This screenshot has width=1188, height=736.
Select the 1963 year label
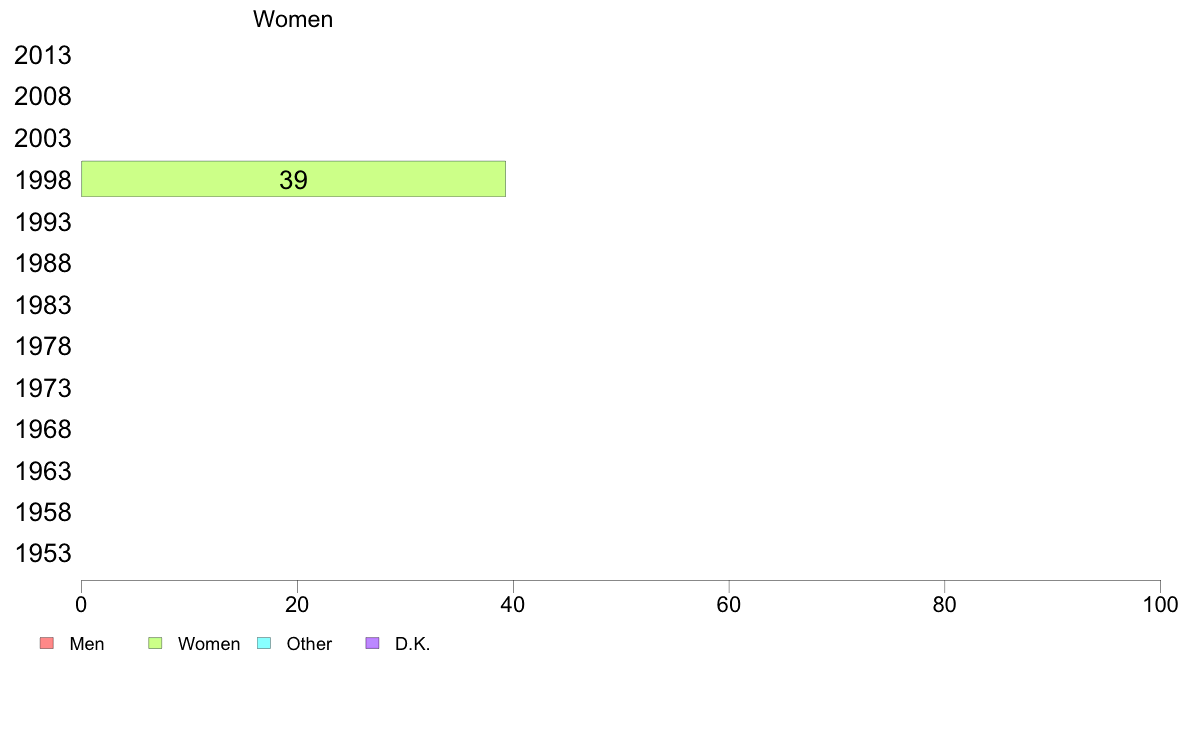pyautogui.click(x=43, y=471)
